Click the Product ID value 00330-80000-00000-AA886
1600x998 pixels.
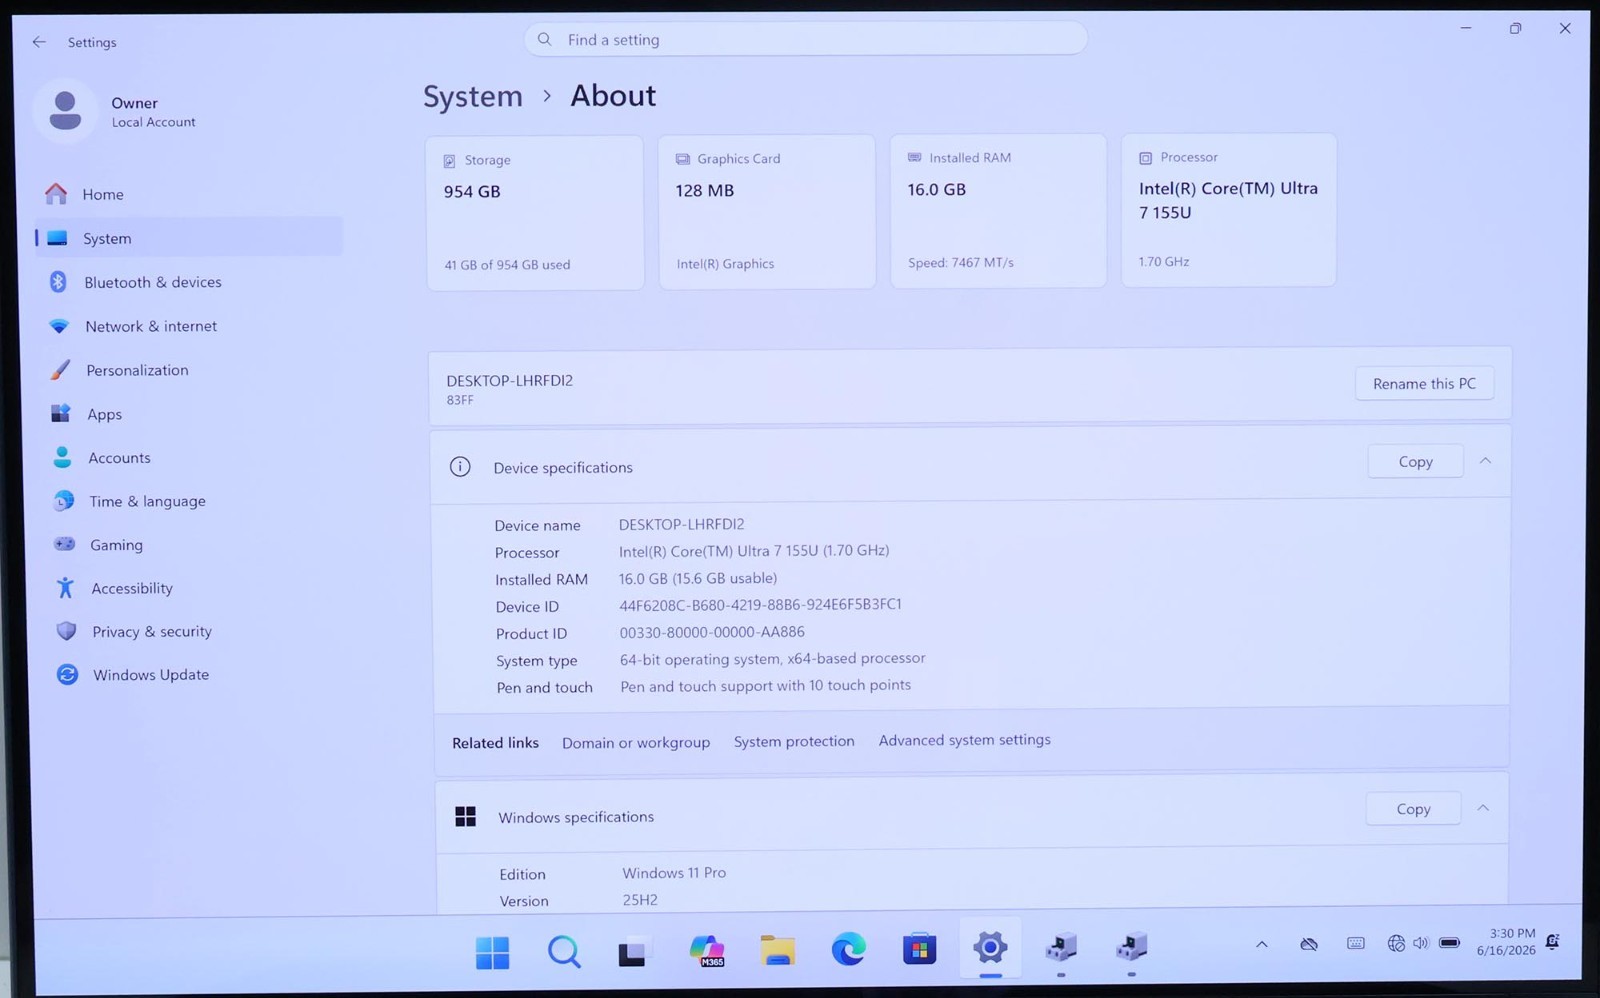click(712, 632)
